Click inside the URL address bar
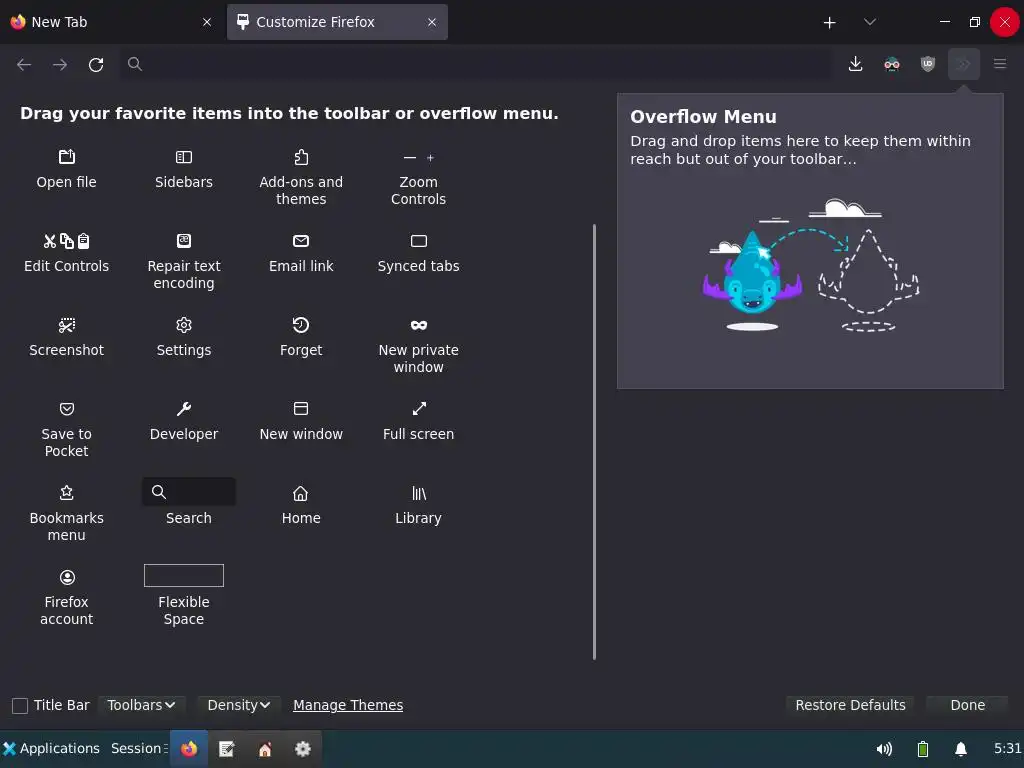The height and width of the screenshot is (768, 1024). click(475, 64)
